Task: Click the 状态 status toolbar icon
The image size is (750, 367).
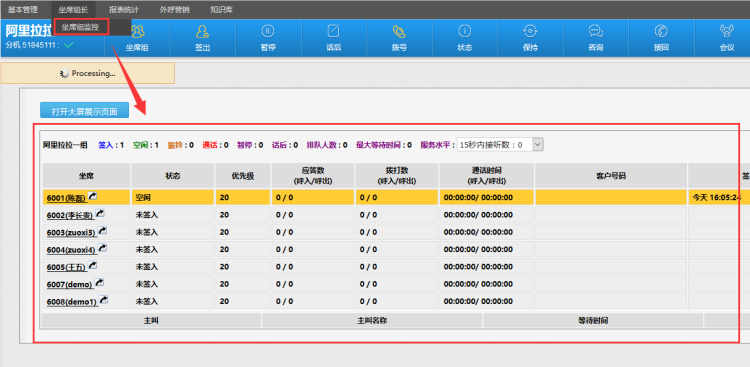Action: [x=464, y=31]
